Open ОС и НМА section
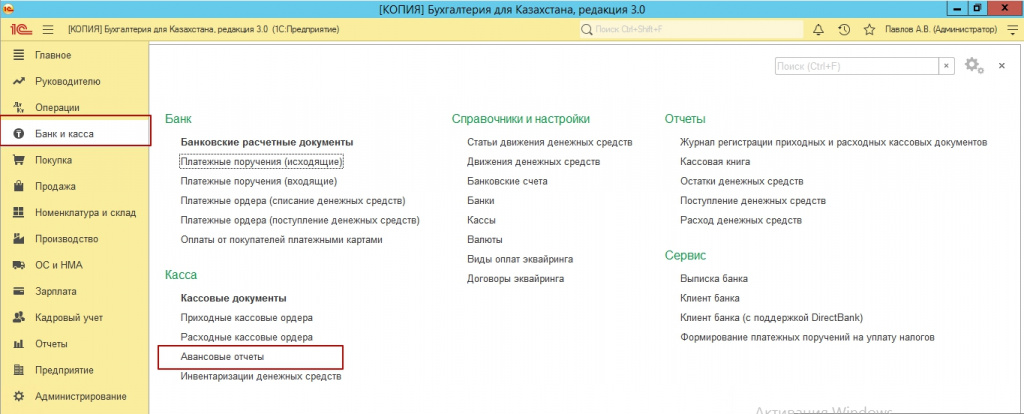 (x=59, y=265)
